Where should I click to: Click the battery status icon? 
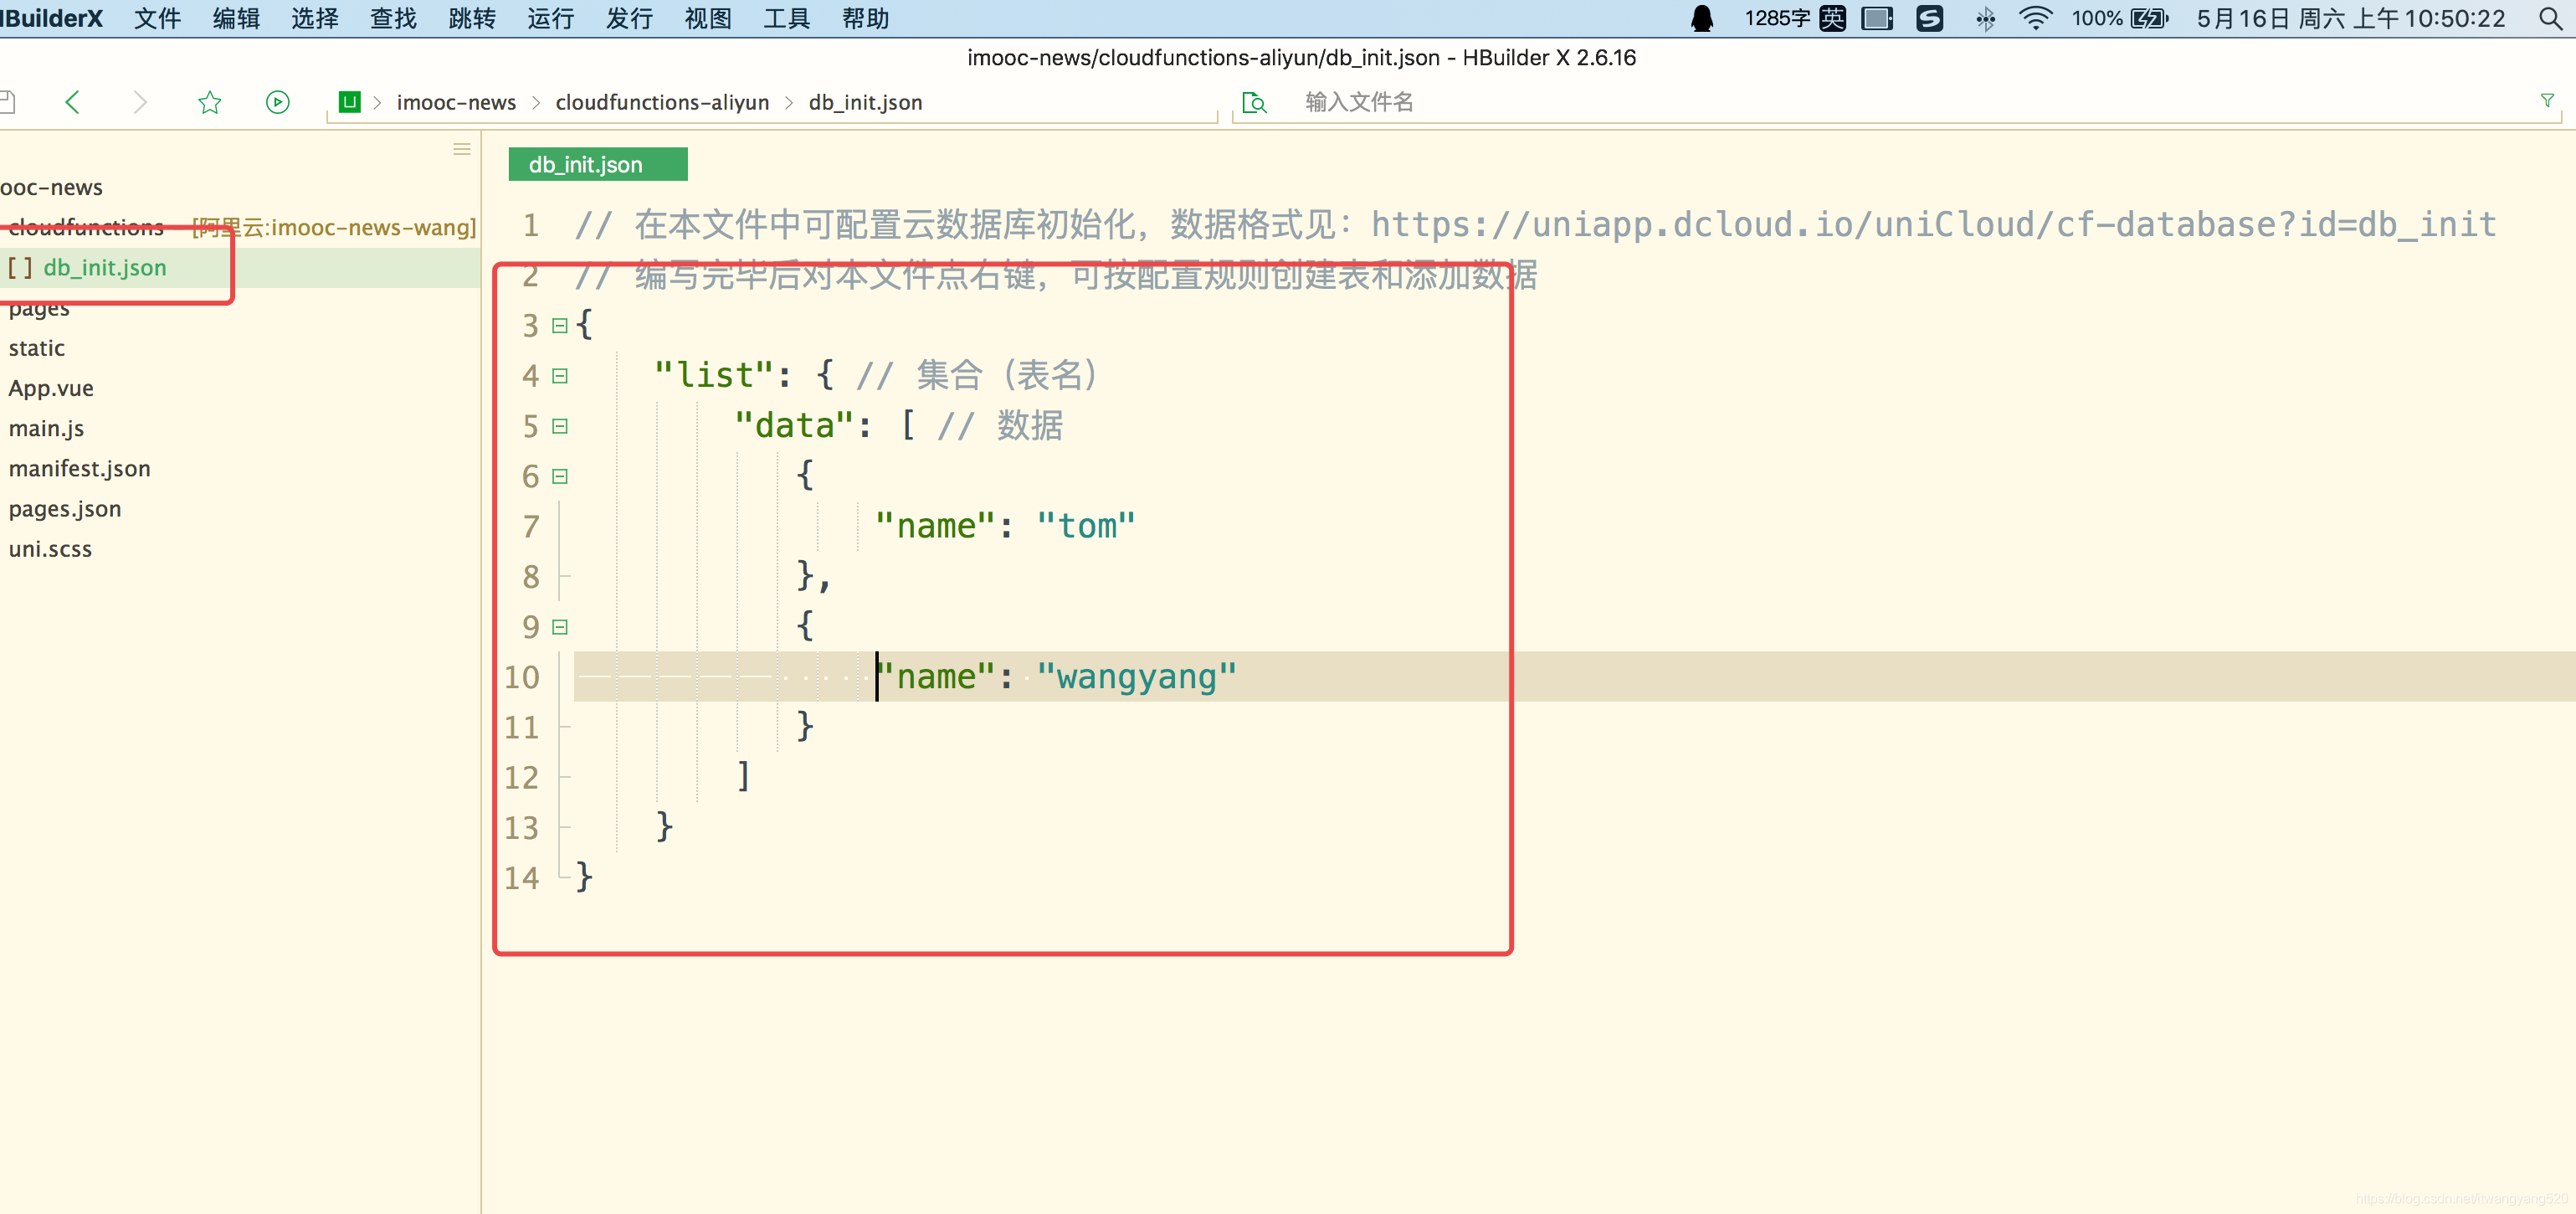point(2149,19)
